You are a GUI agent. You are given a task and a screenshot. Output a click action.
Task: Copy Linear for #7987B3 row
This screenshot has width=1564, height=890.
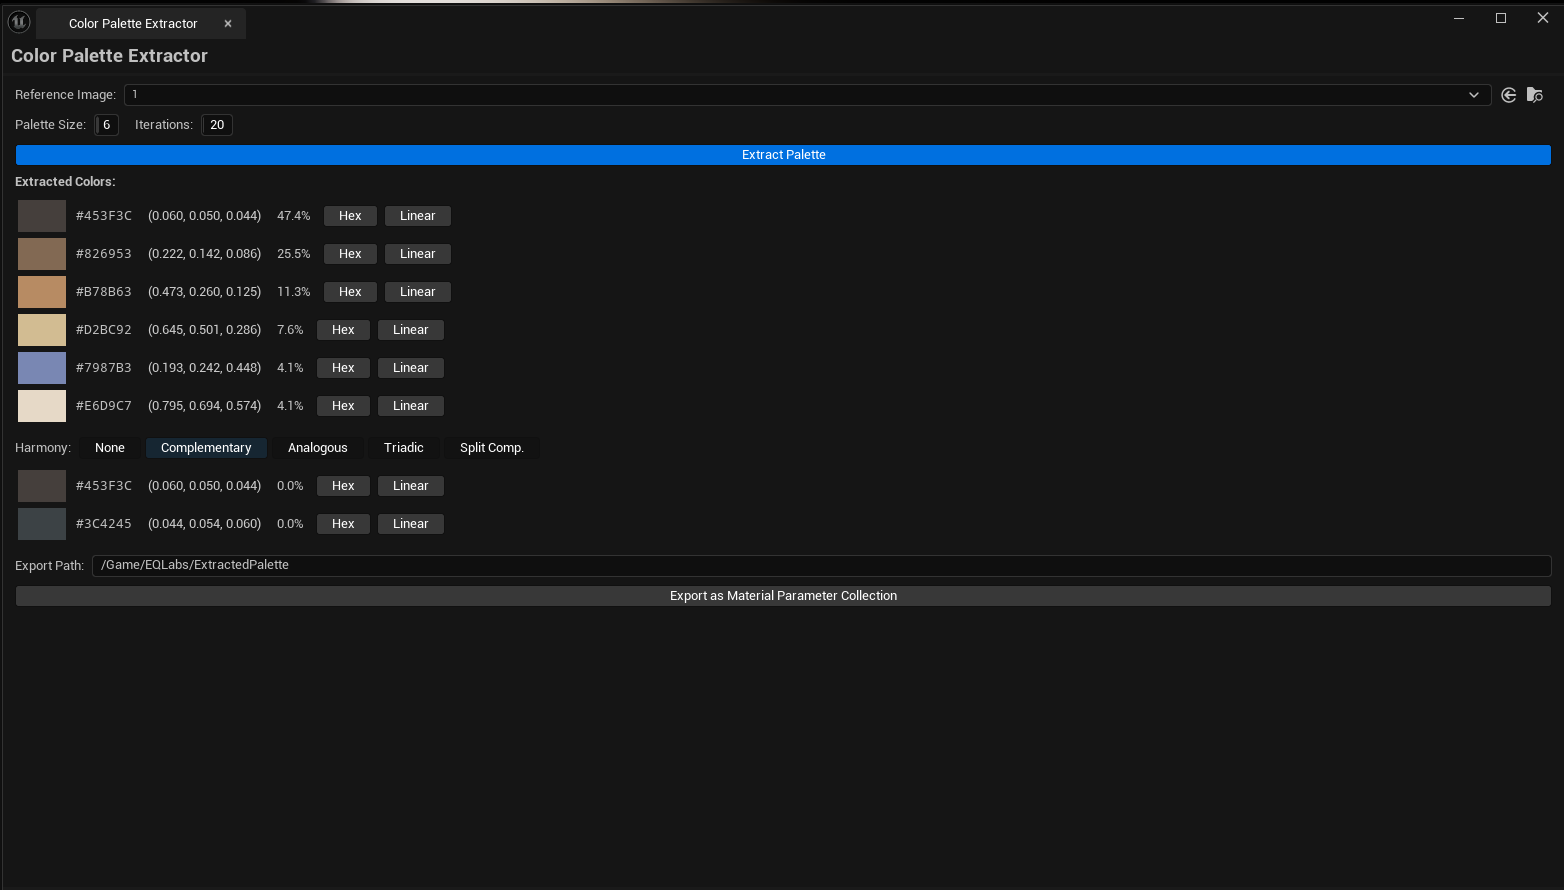tap(411, 368)
